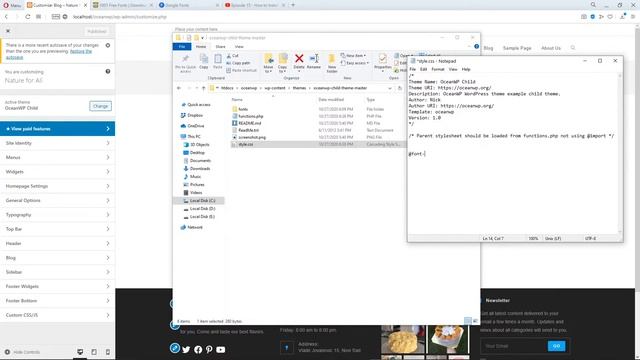The height and width of the screenshot is (360, 640).
Task: Reload page with browser refresh icon
Action: click(27, 17)
